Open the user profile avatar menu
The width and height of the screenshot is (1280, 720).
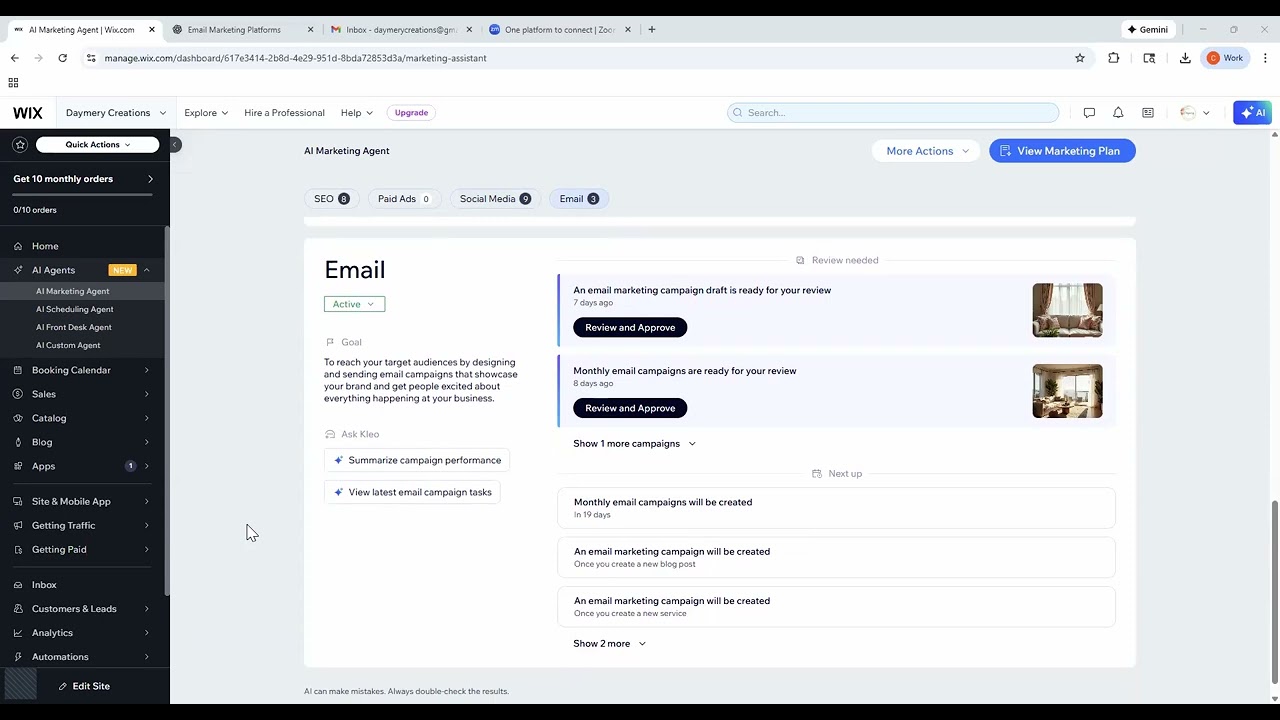point(1194,113)
